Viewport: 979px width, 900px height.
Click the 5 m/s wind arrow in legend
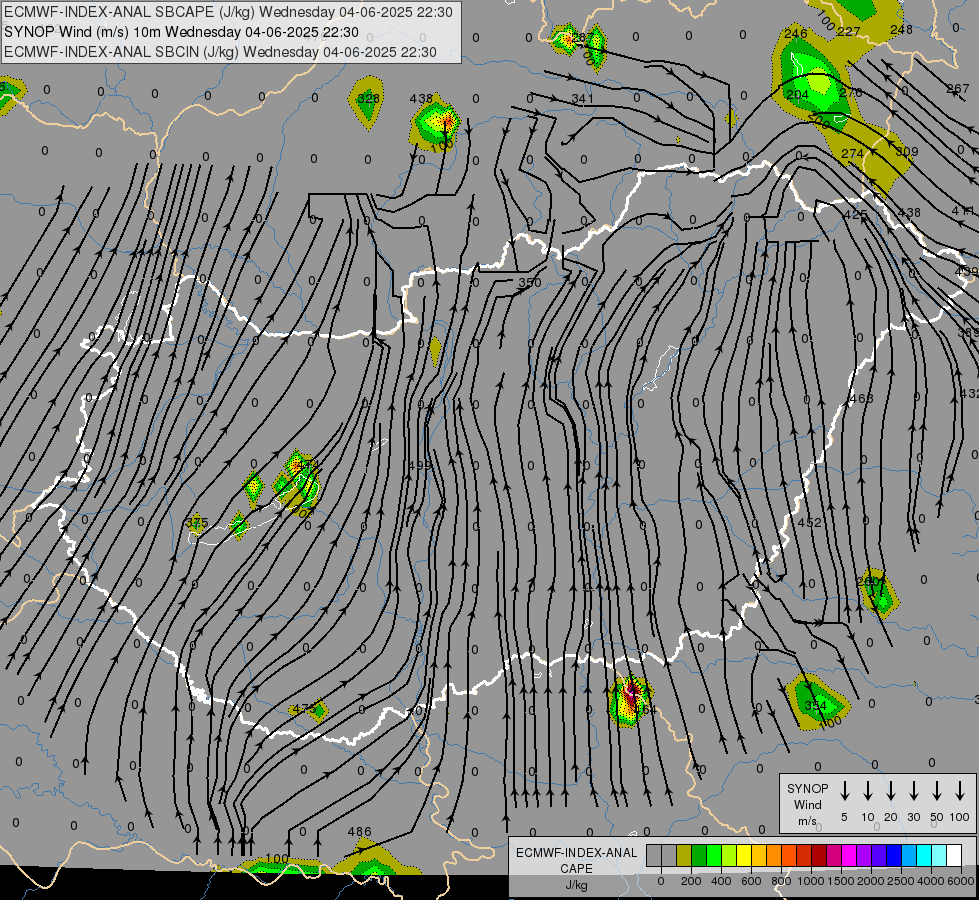pos(844,791)
